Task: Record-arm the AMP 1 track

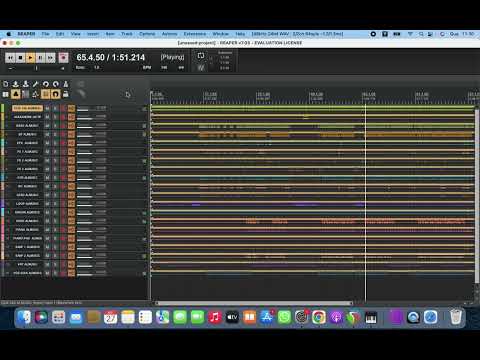Action: pos(63,247)
